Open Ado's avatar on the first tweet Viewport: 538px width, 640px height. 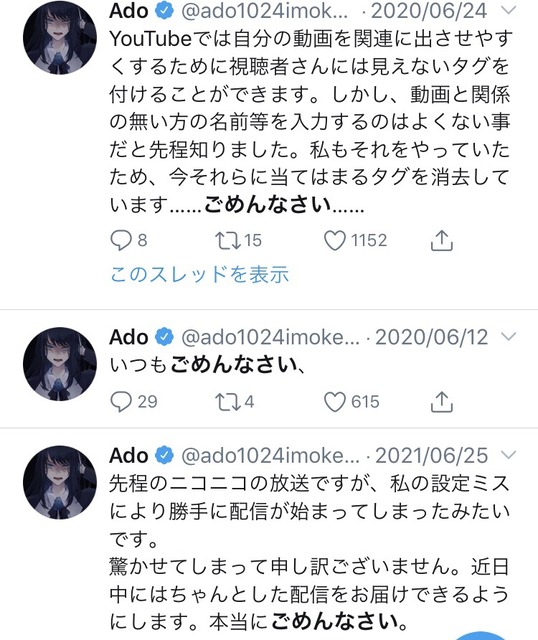(x=60, y=38)
